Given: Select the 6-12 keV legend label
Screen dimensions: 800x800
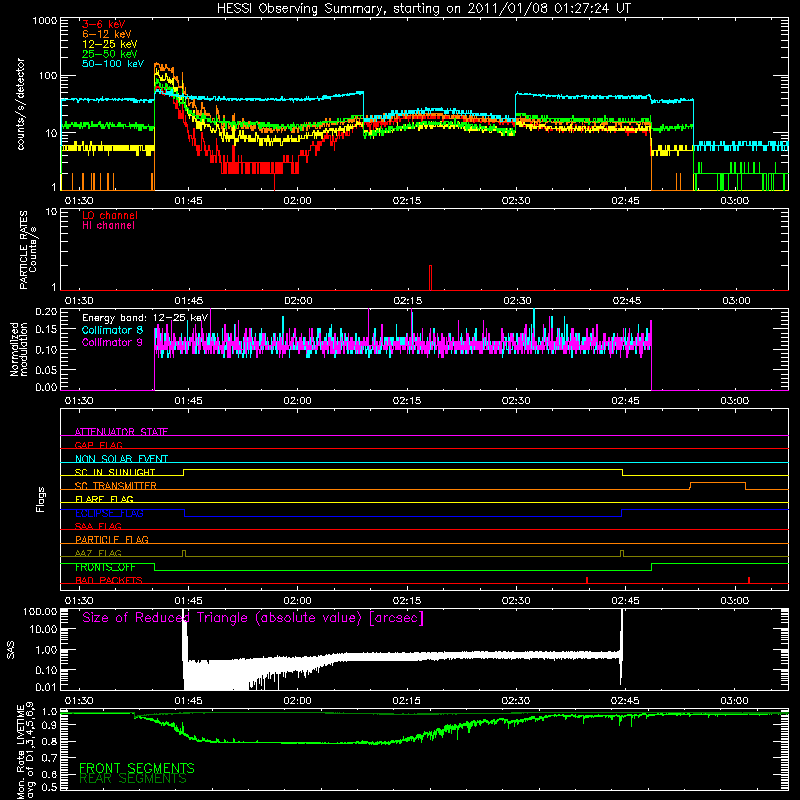Looking at the screenshot, I should [x=107, y=34].
